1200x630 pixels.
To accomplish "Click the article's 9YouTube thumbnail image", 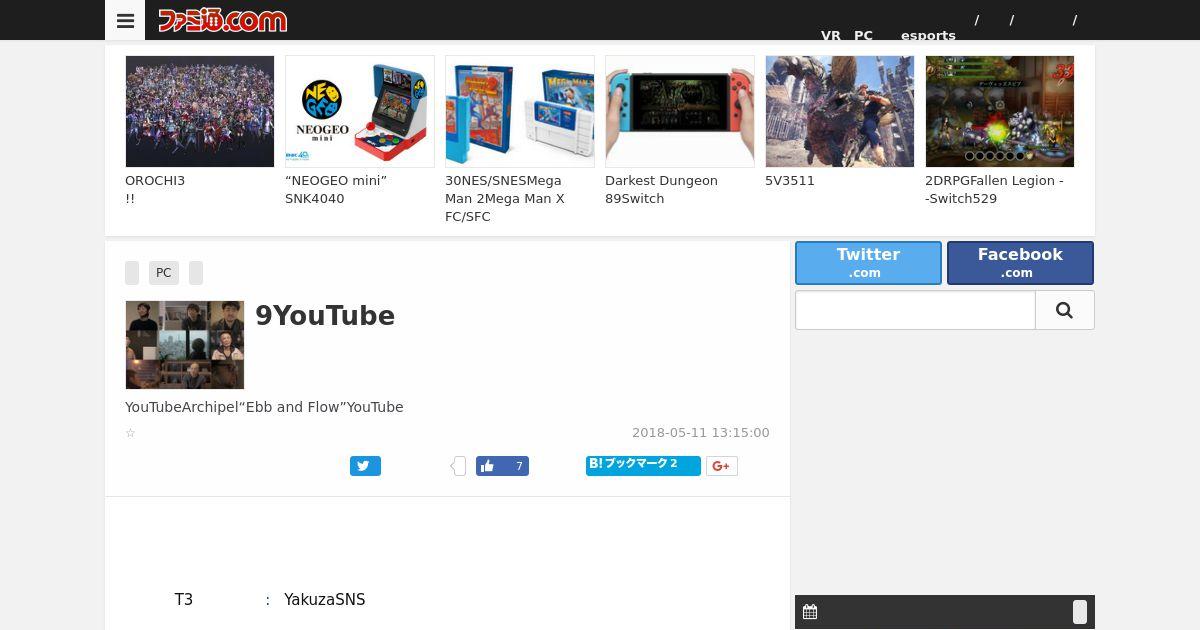I will [185, 345].
